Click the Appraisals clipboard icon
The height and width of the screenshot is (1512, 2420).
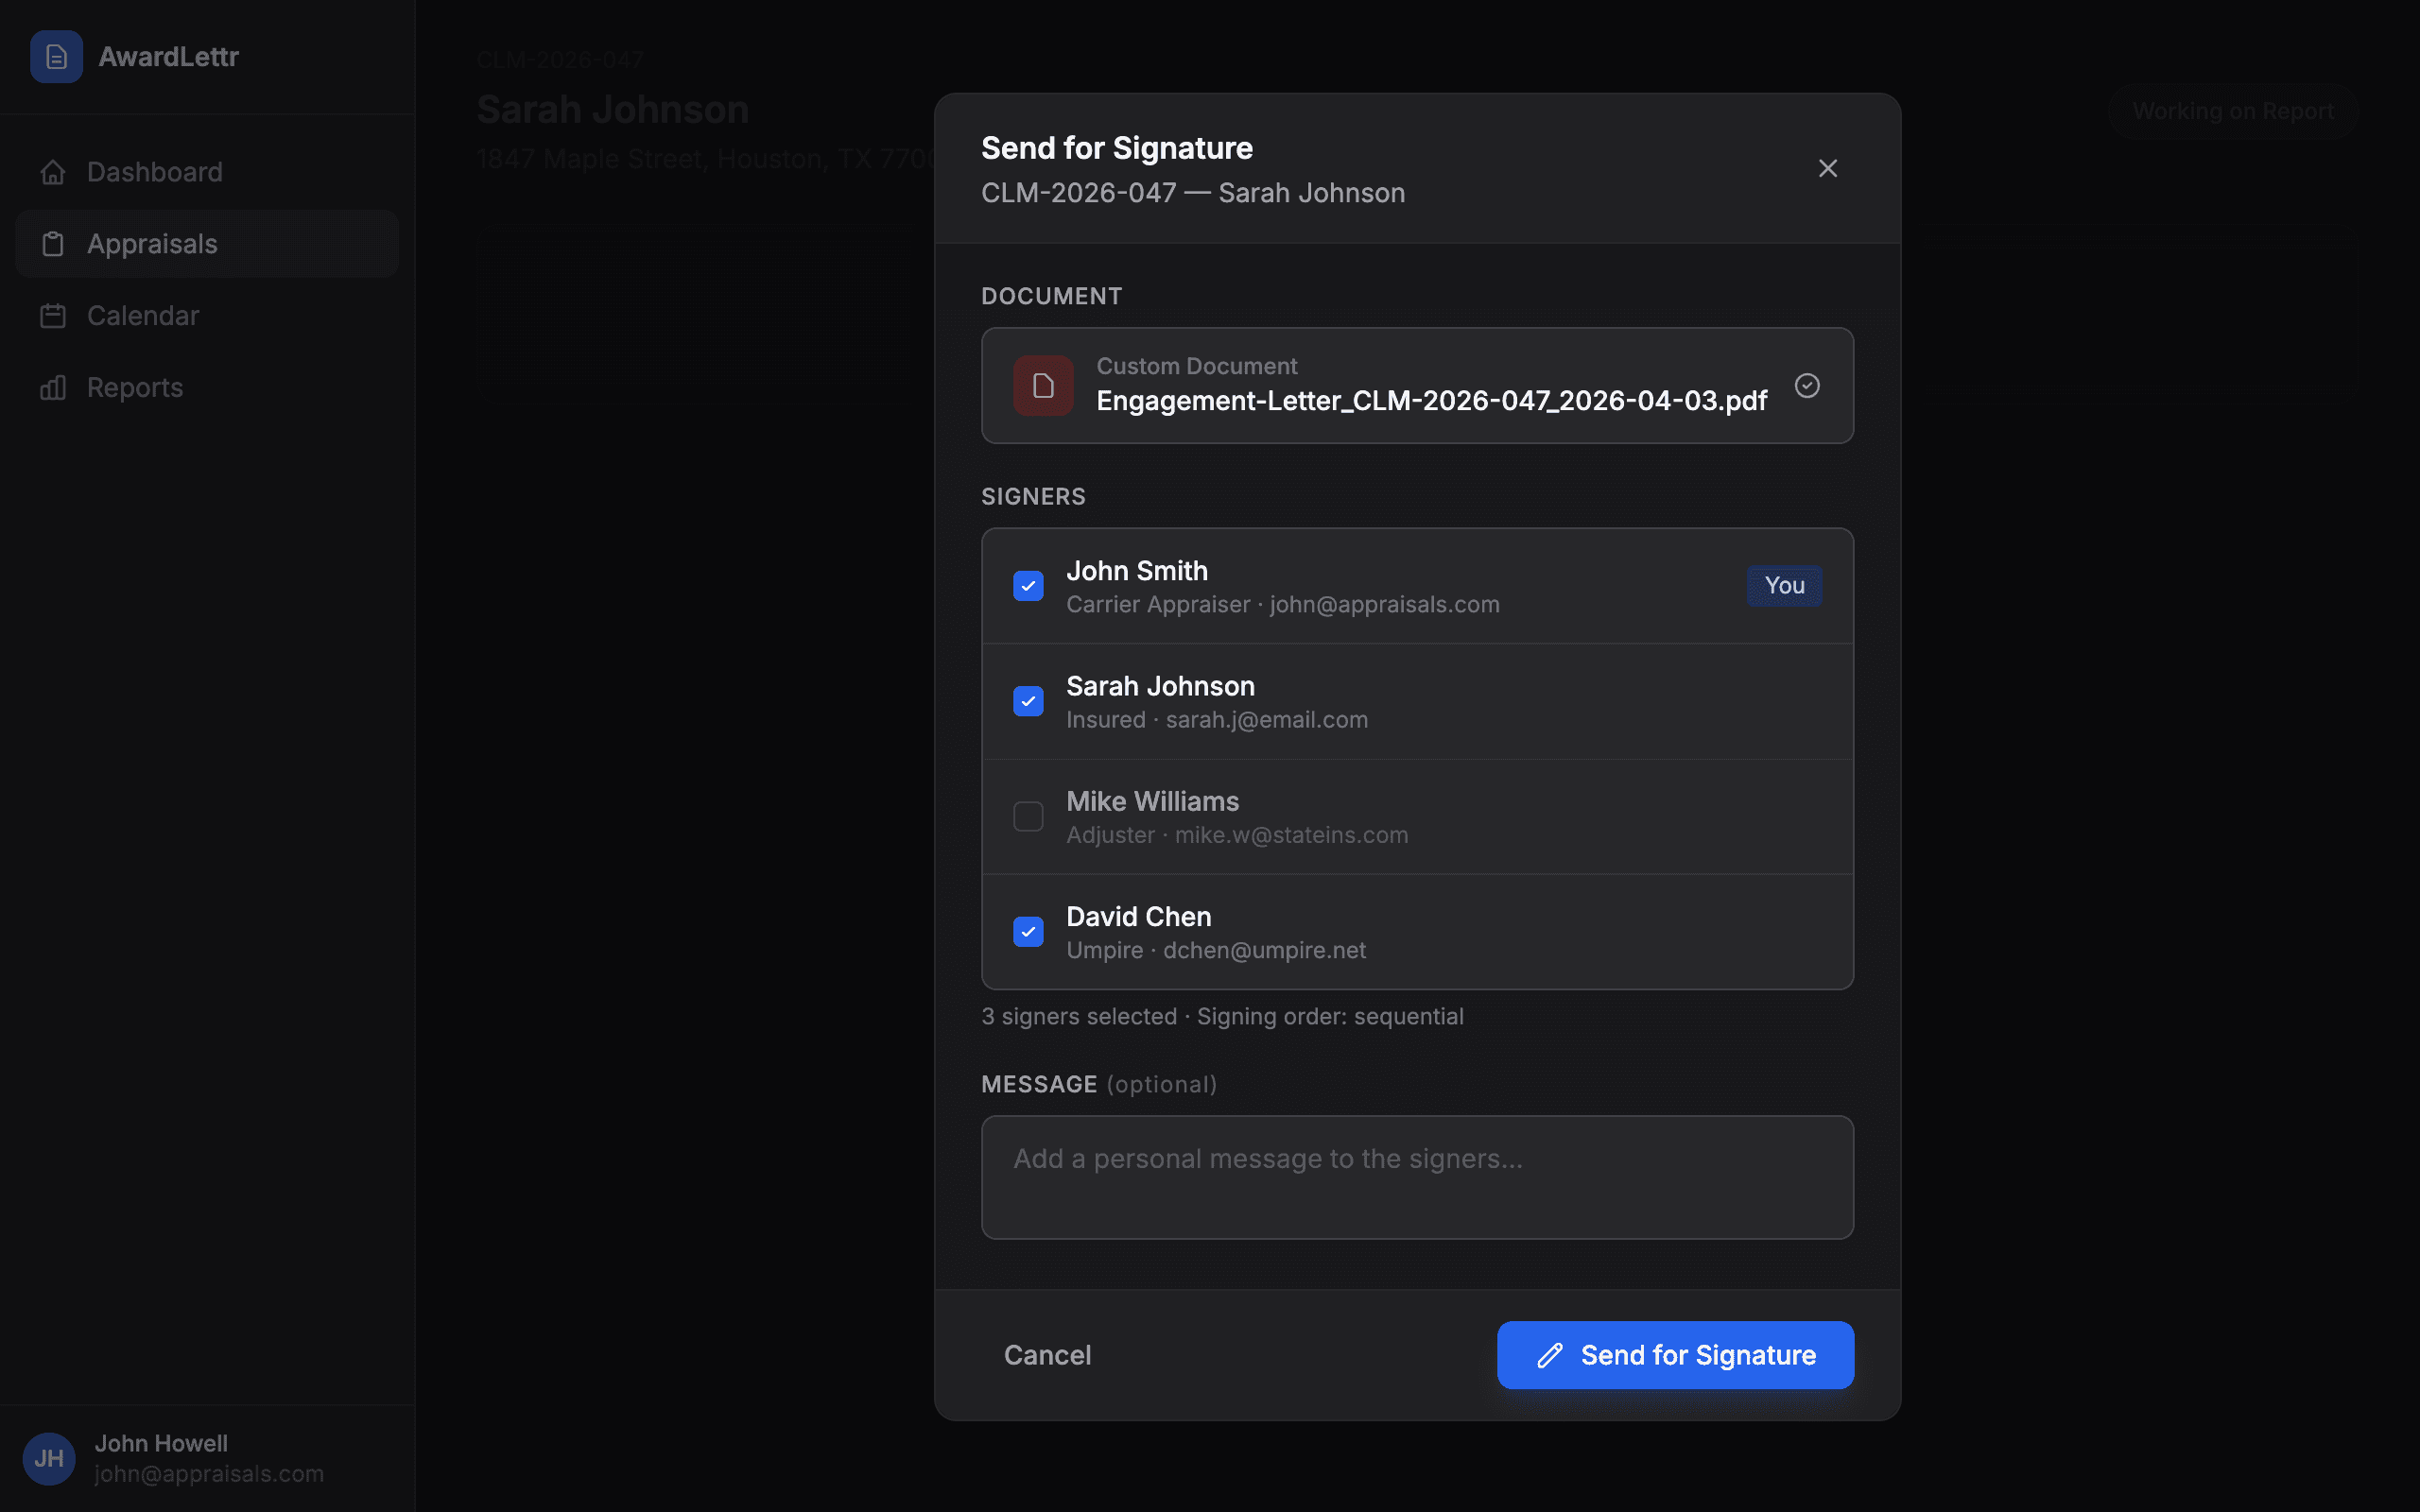[53, 244]
